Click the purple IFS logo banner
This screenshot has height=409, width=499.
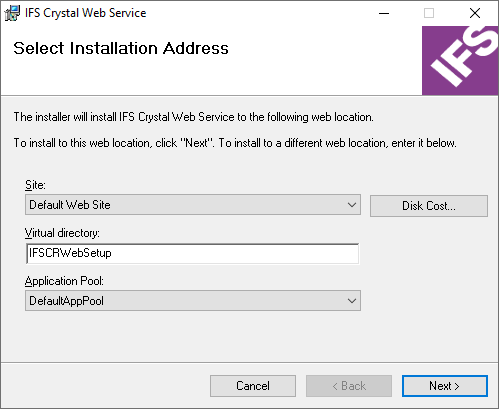coord(460,61)
